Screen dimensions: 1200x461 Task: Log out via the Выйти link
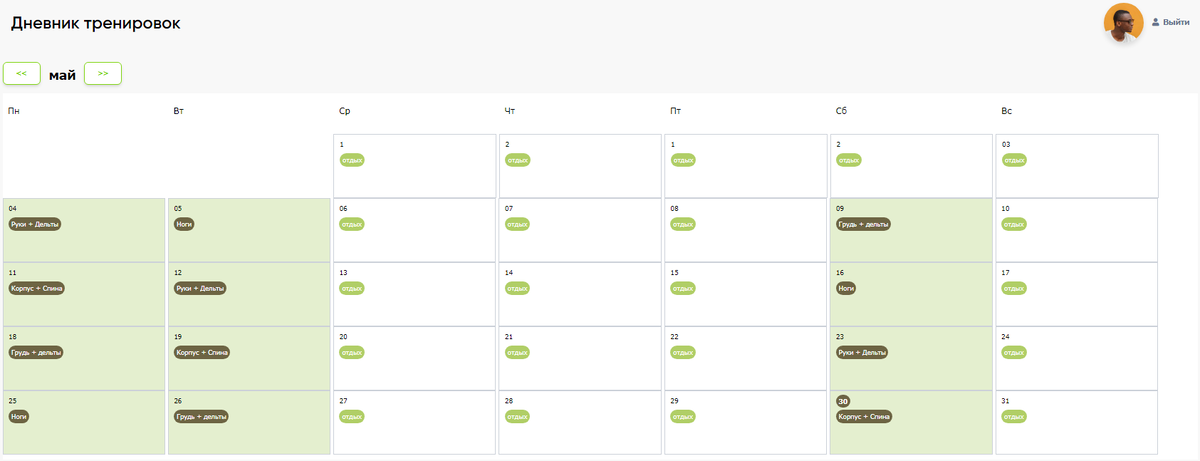coord(1176,22)
